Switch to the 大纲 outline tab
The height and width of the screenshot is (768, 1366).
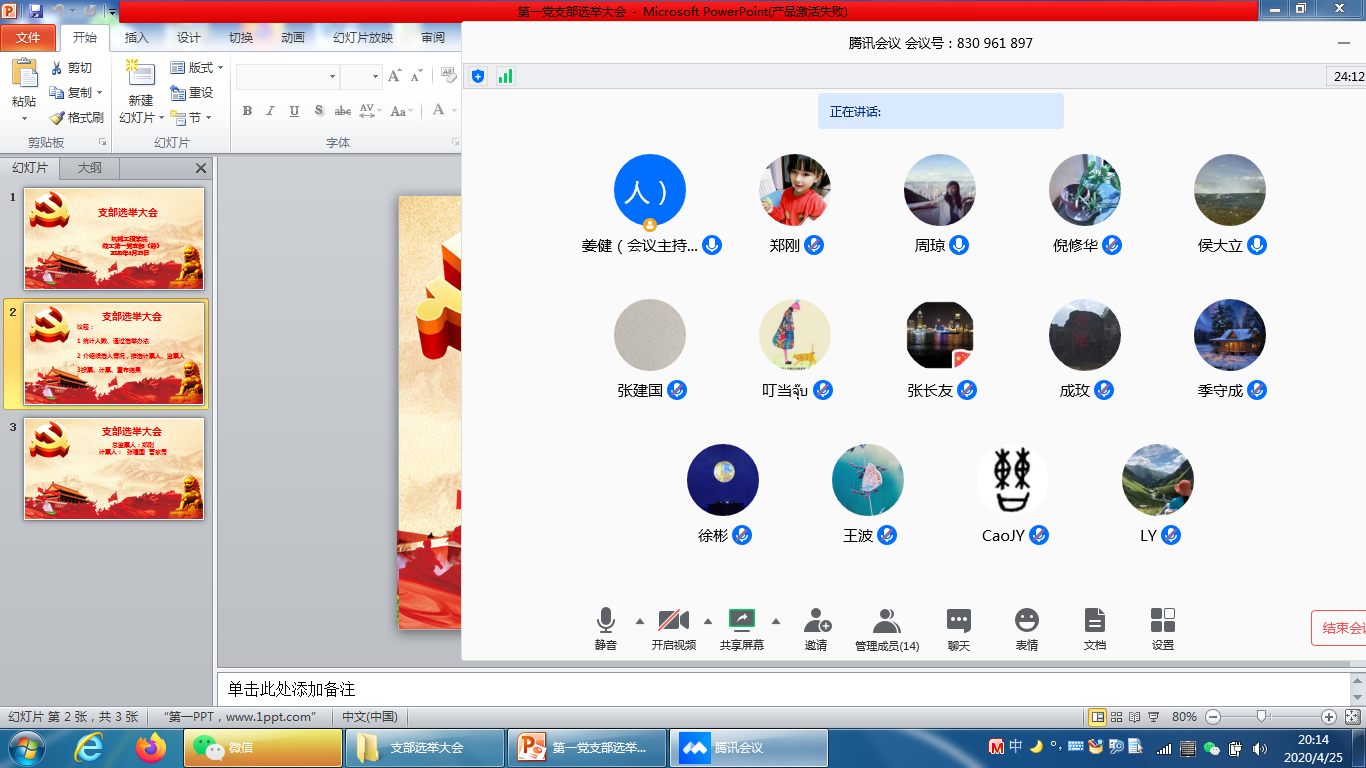tap(90, 168)
